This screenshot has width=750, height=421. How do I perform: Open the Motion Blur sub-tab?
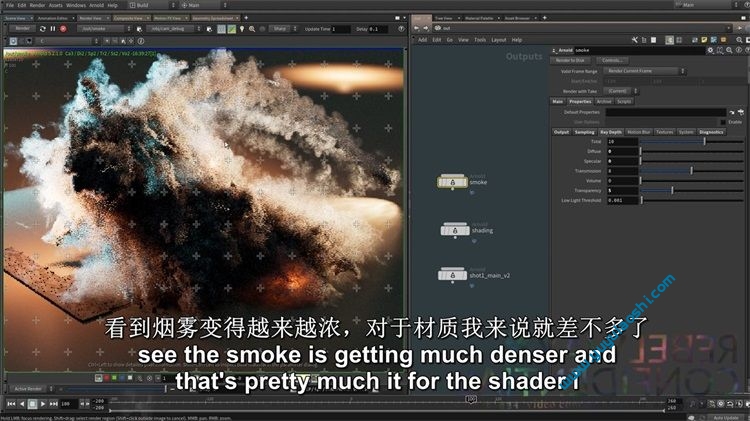coord(639,132)
